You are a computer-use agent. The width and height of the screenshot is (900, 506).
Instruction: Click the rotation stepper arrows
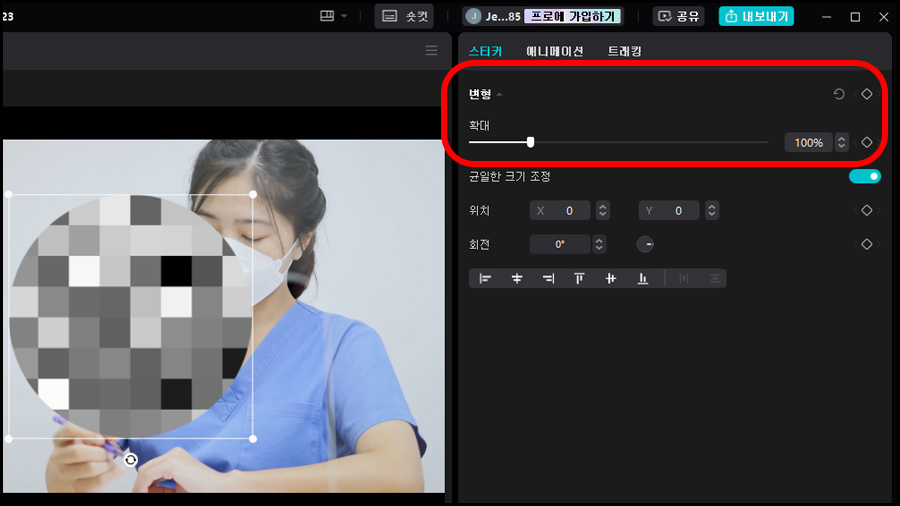(599, 244)
